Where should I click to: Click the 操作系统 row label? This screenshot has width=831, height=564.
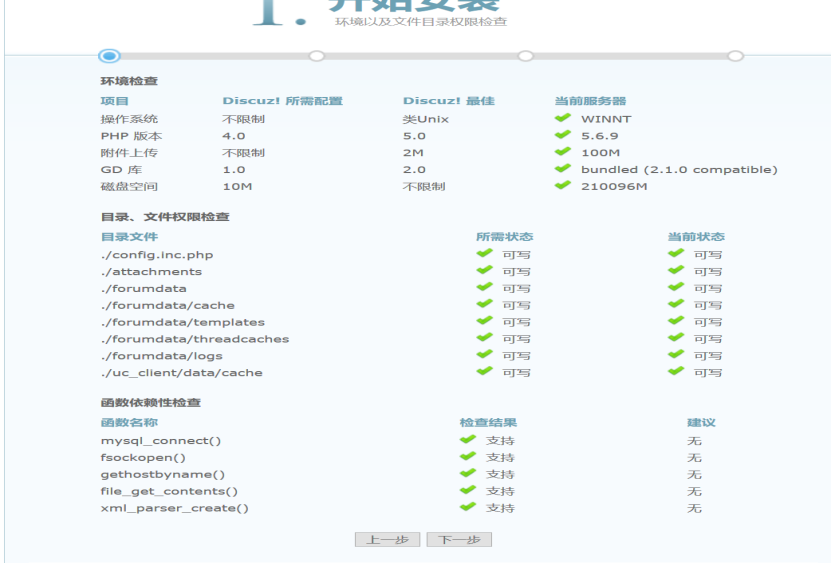coord(129,119)
